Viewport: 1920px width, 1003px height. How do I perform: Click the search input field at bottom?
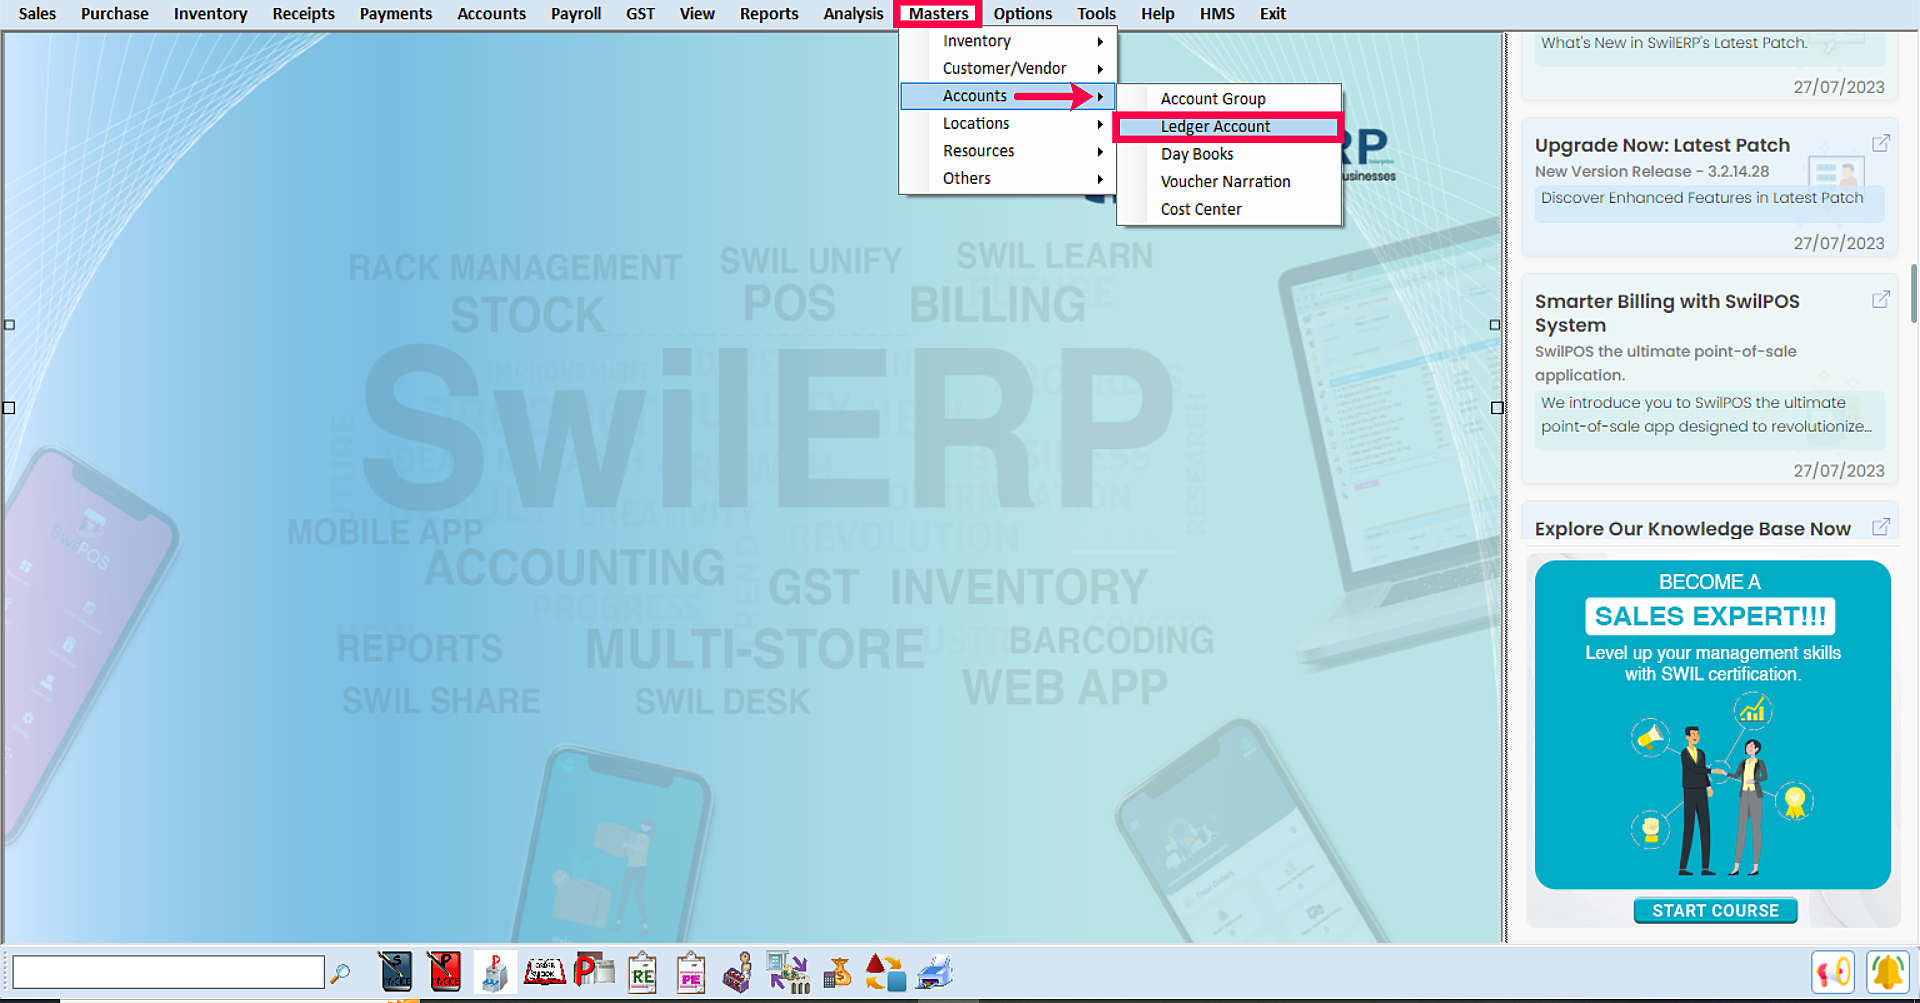[168, 972]
